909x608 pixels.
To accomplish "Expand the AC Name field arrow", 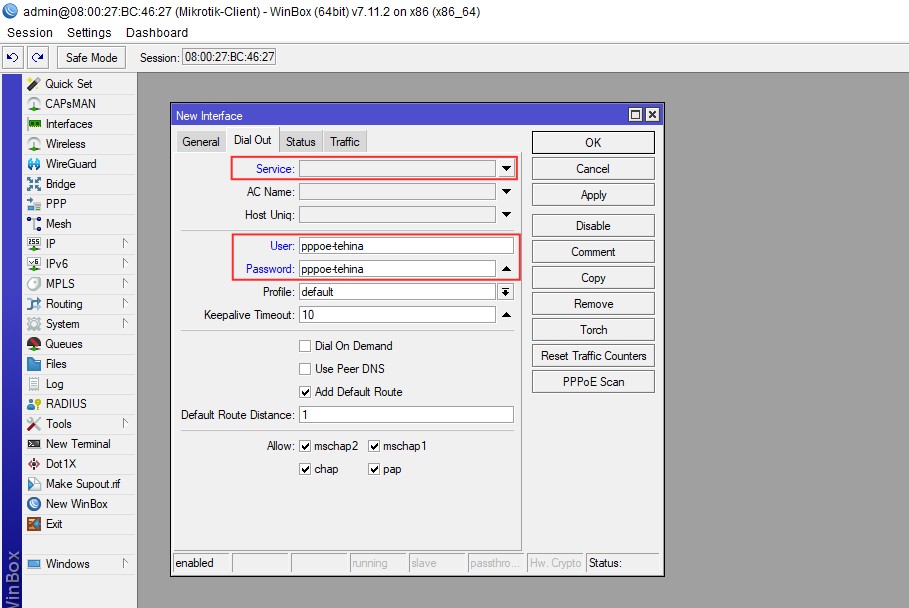I will 506,192.
